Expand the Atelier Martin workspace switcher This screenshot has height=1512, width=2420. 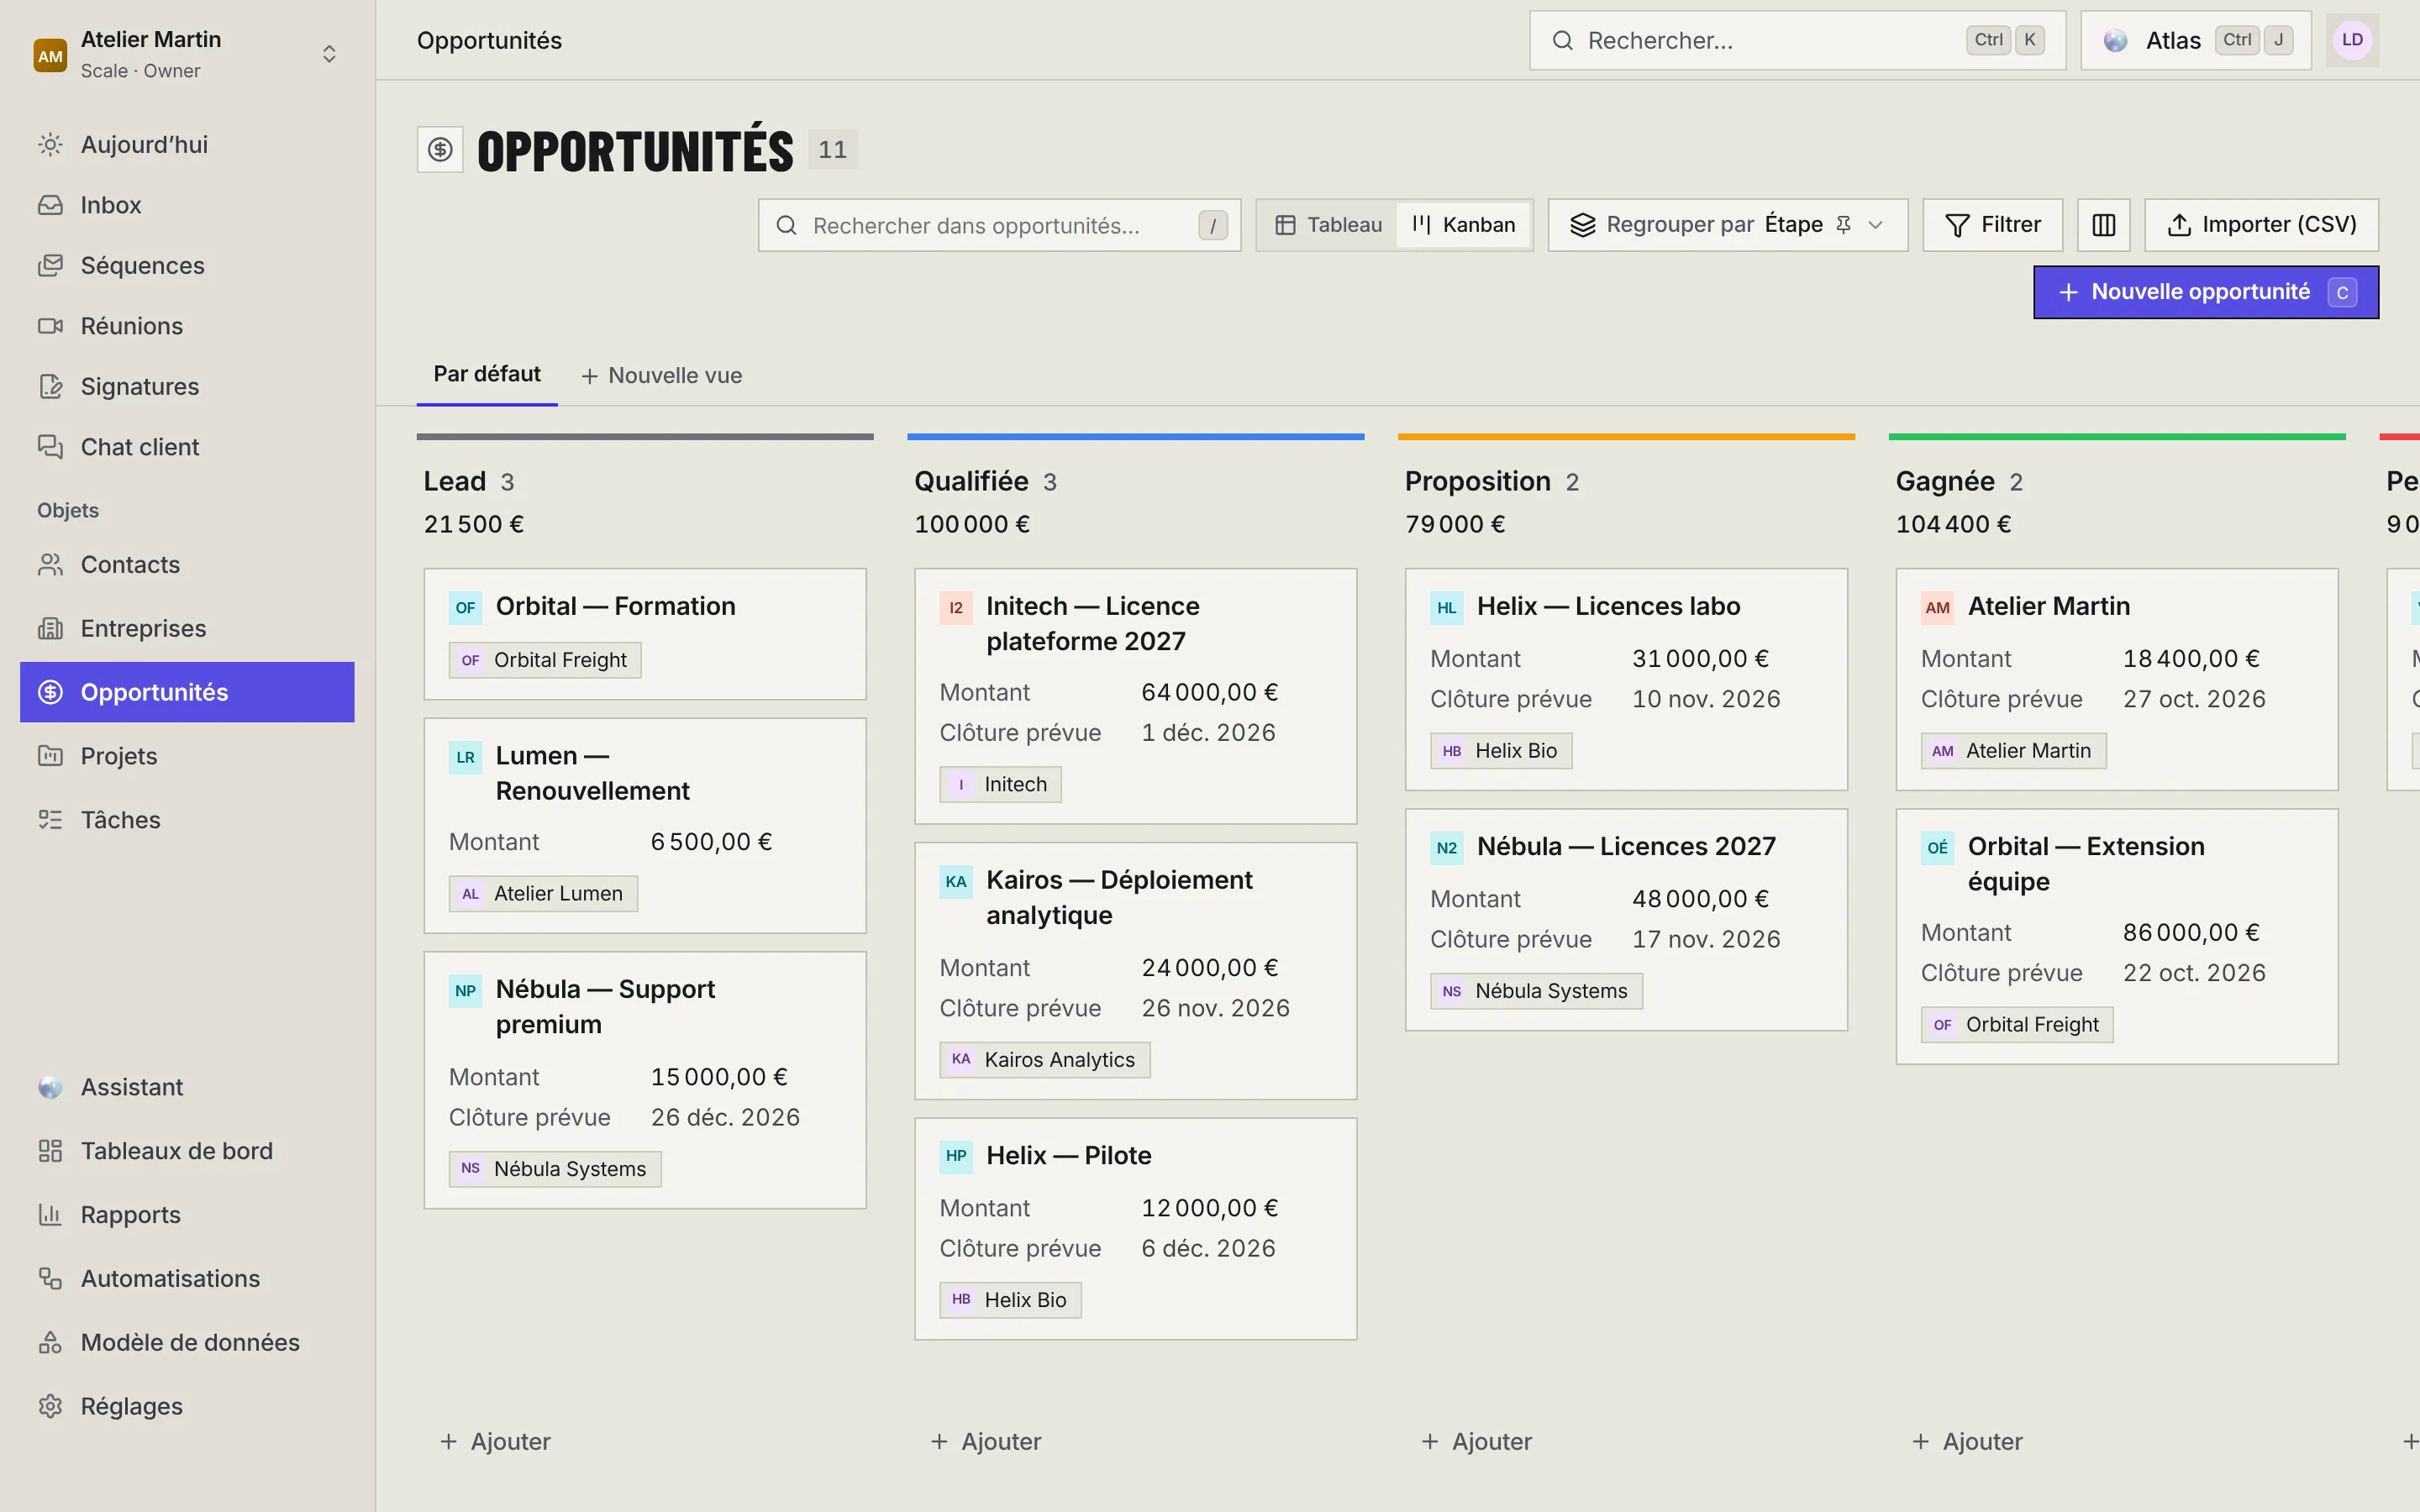(x=187, y=54)
